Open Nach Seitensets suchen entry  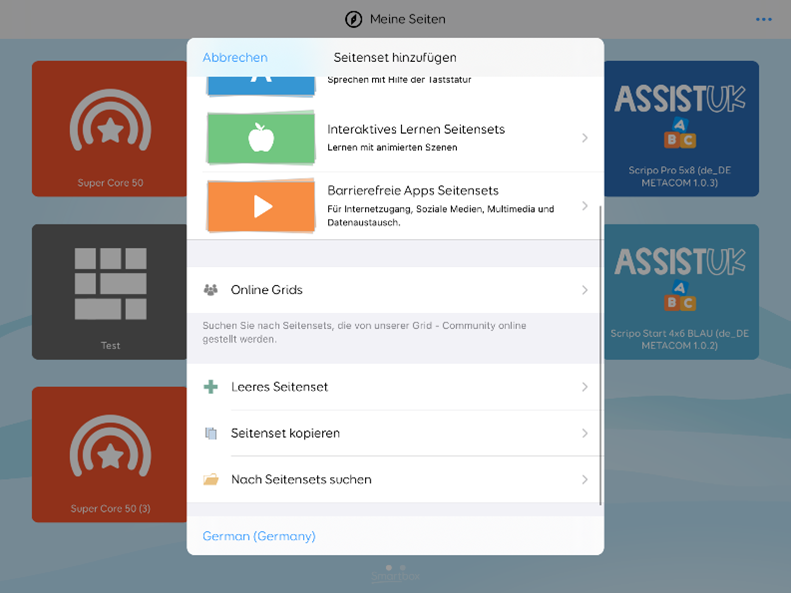301,480
